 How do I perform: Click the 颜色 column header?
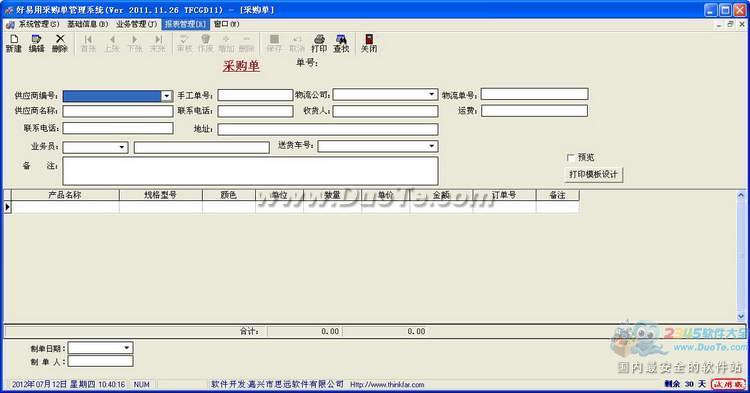coord(229,195)
